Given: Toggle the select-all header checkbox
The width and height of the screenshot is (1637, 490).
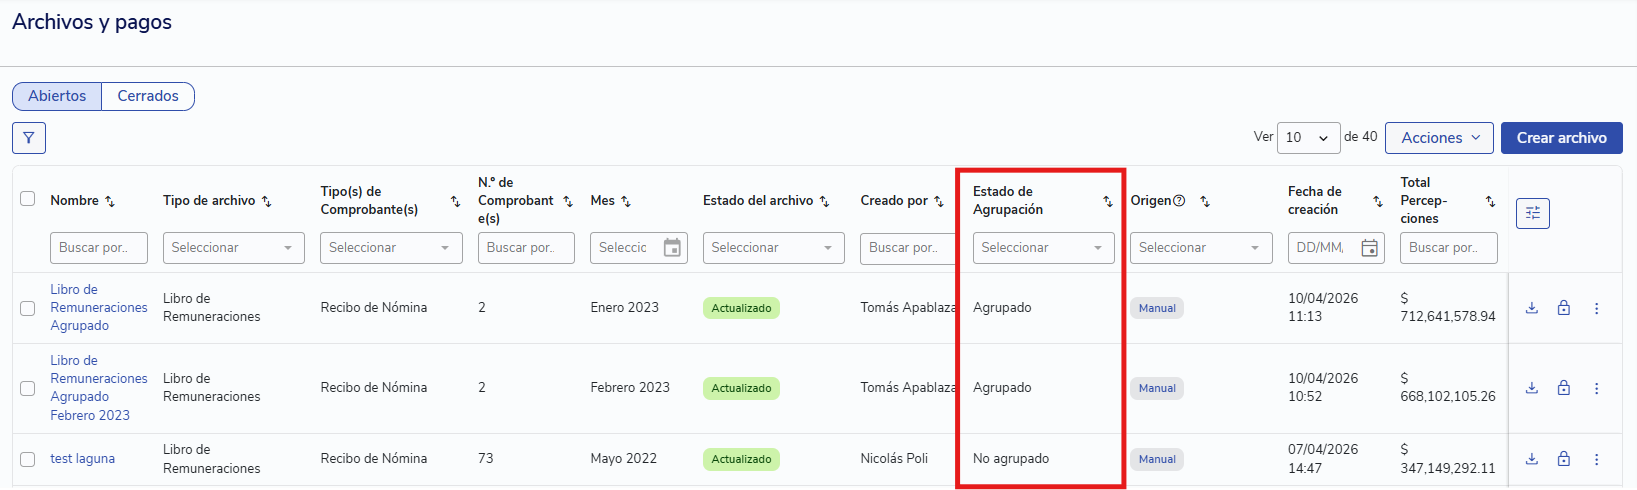Looking at the screenshot, I should tap(28, 199).
